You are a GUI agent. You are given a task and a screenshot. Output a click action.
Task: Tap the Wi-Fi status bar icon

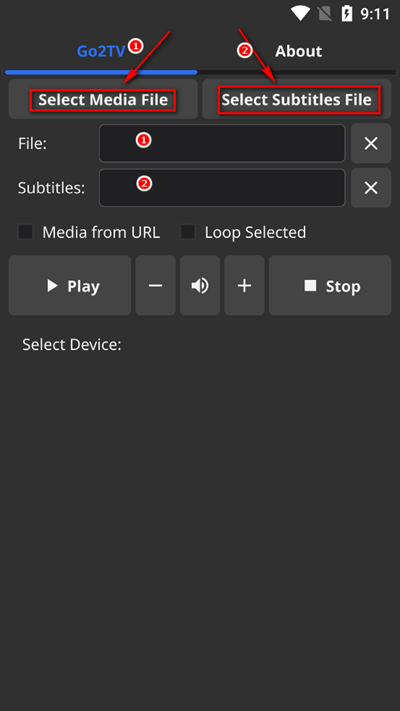(x=300, y=14)
